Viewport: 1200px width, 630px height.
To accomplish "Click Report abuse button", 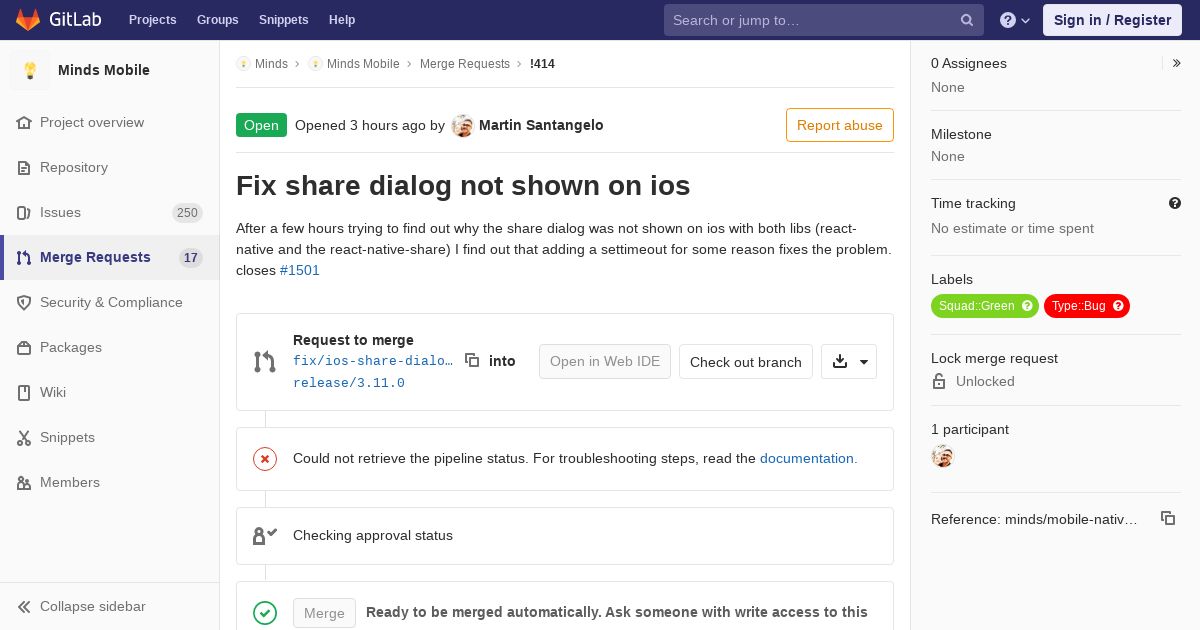I will [x=840, y=125].
